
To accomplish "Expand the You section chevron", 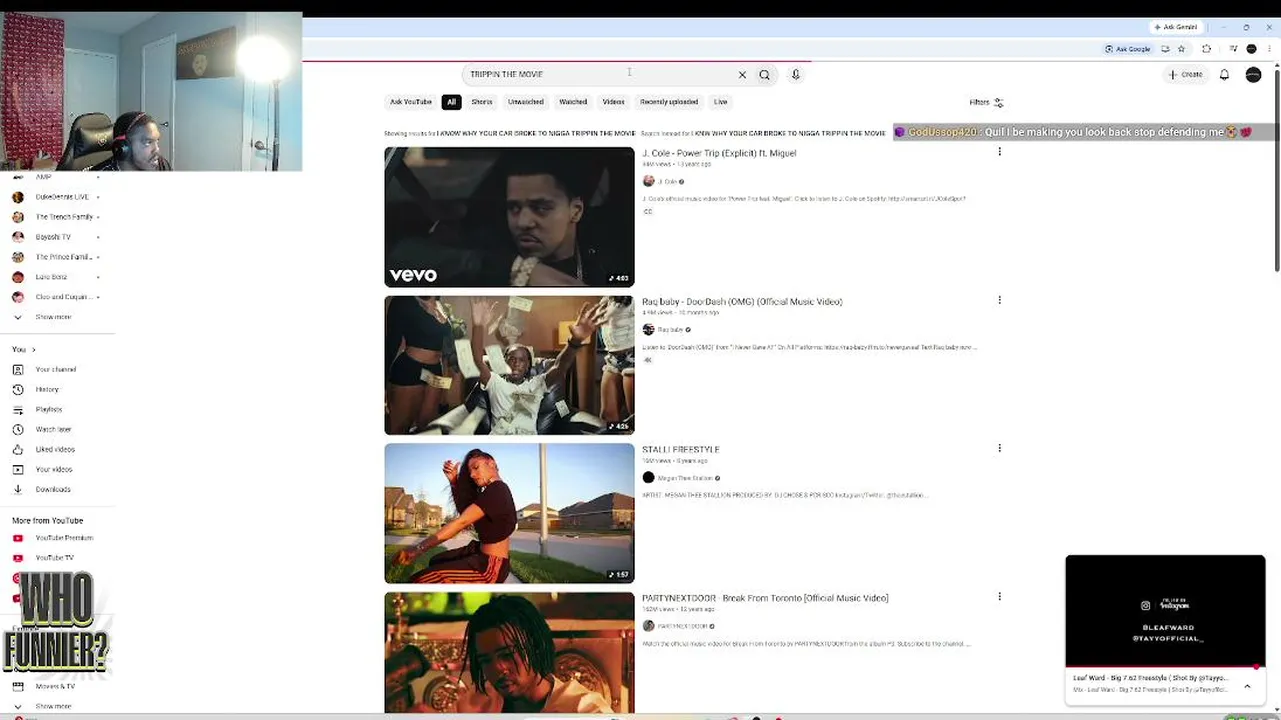I will 33,350.
